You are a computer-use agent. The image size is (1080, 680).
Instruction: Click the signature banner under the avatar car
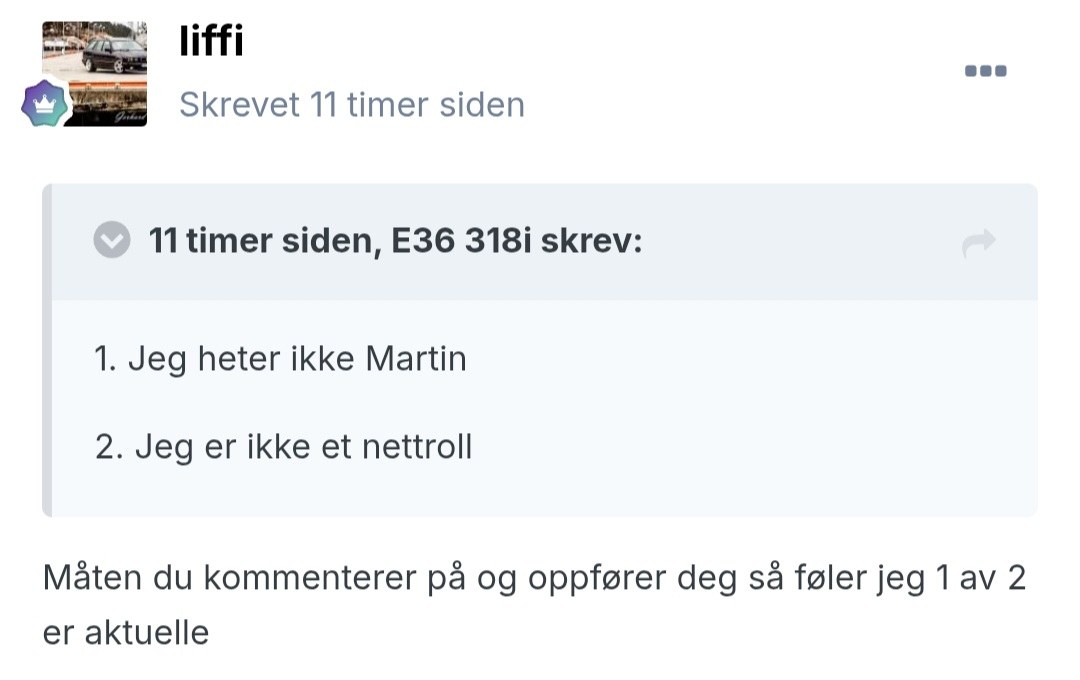108,107
